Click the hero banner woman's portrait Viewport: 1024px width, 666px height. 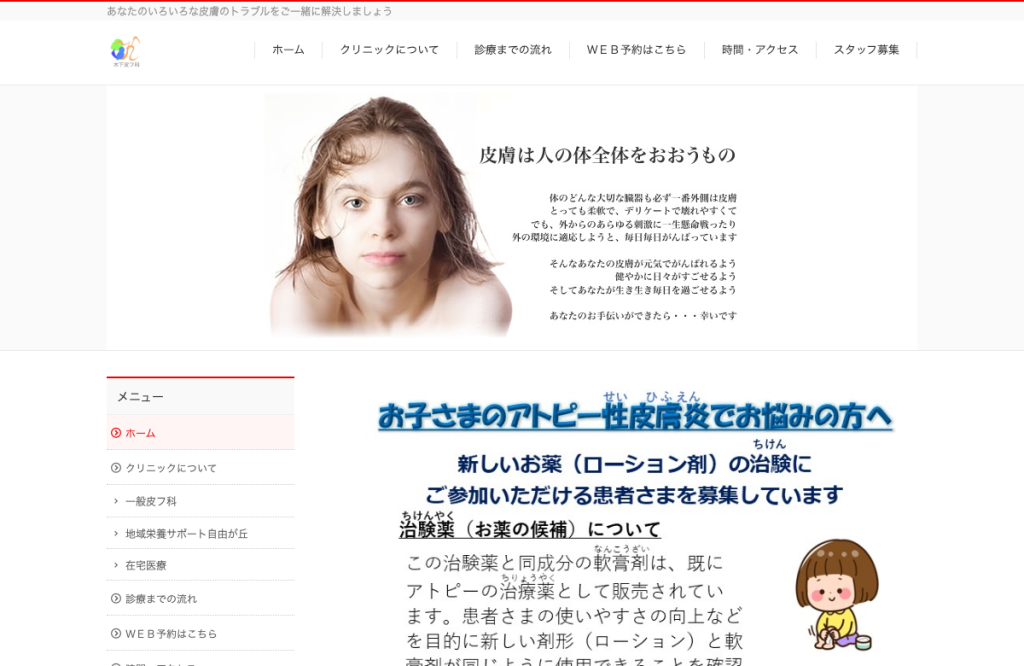tap(390, 216)
